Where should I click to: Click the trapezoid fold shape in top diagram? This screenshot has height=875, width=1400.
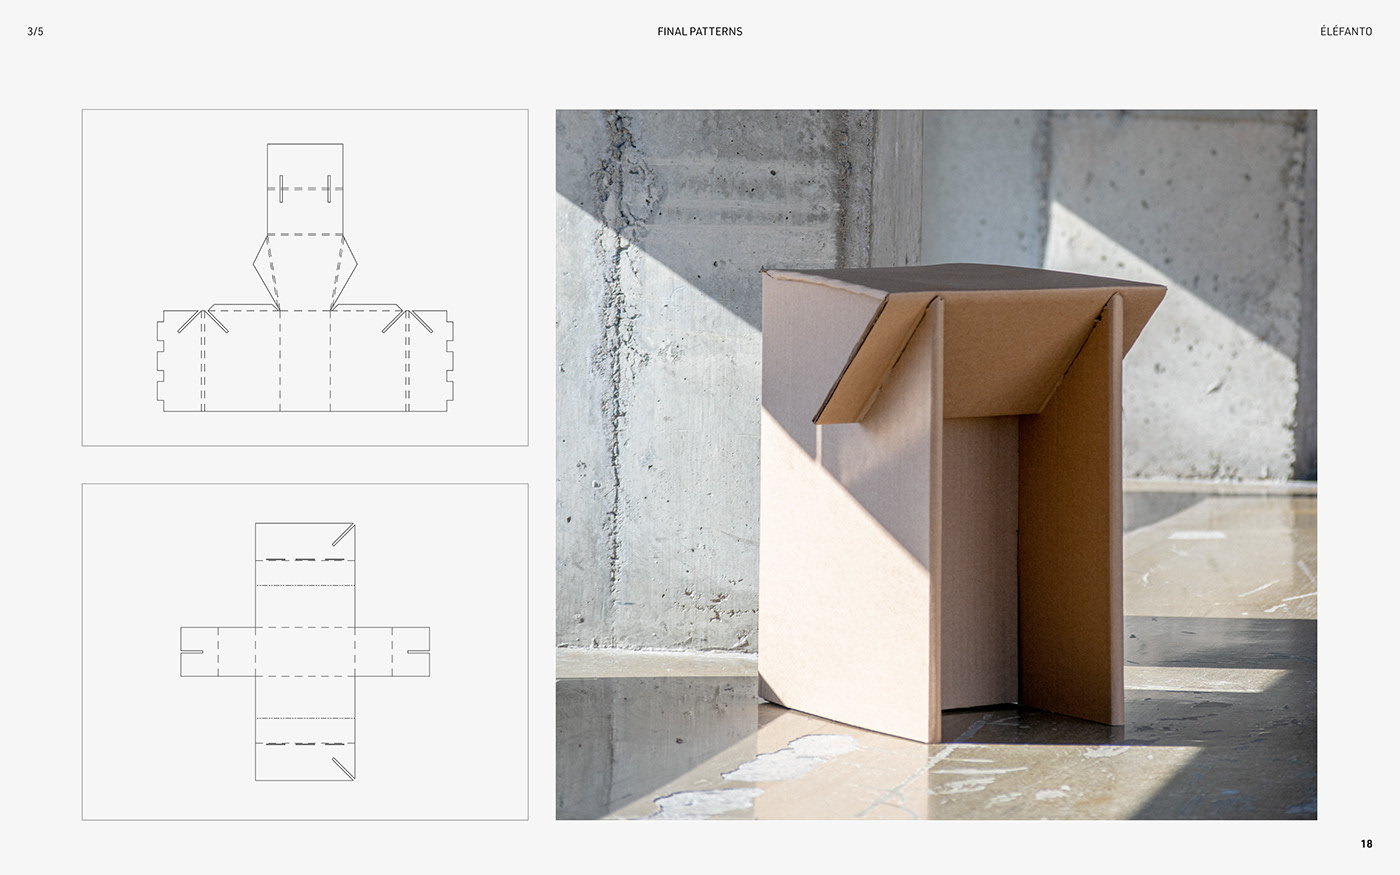pos(303,265)
